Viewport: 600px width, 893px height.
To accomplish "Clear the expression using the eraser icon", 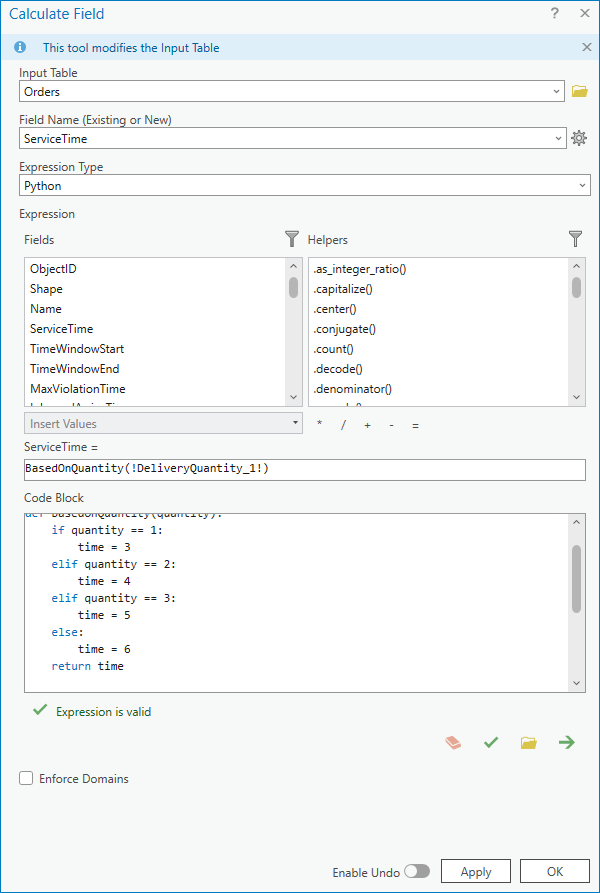I will point(452,742).
